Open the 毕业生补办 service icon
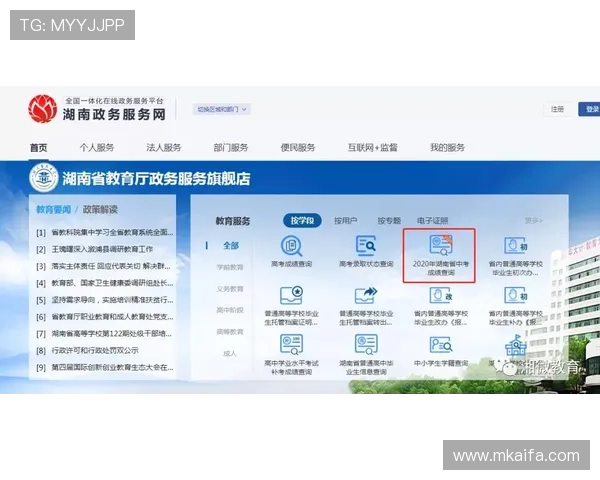 pyautogui.click(x=515, y=296)
